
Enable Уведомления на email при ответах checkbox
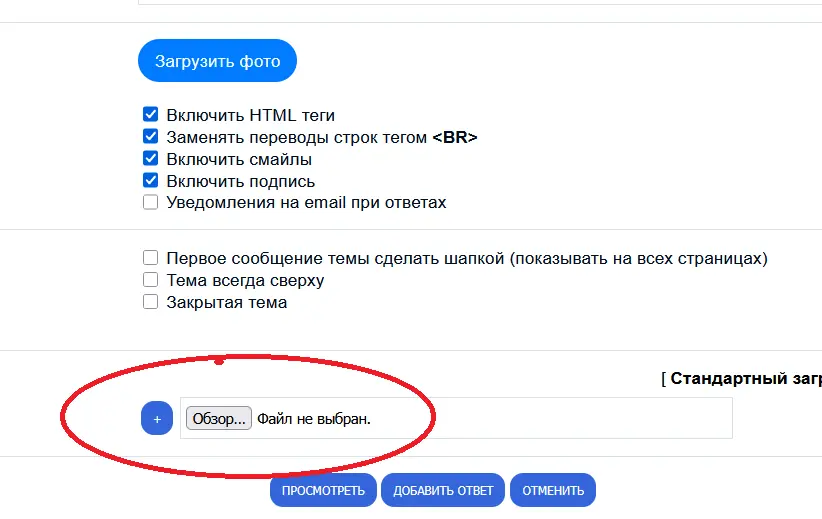(x=151, y=202)
